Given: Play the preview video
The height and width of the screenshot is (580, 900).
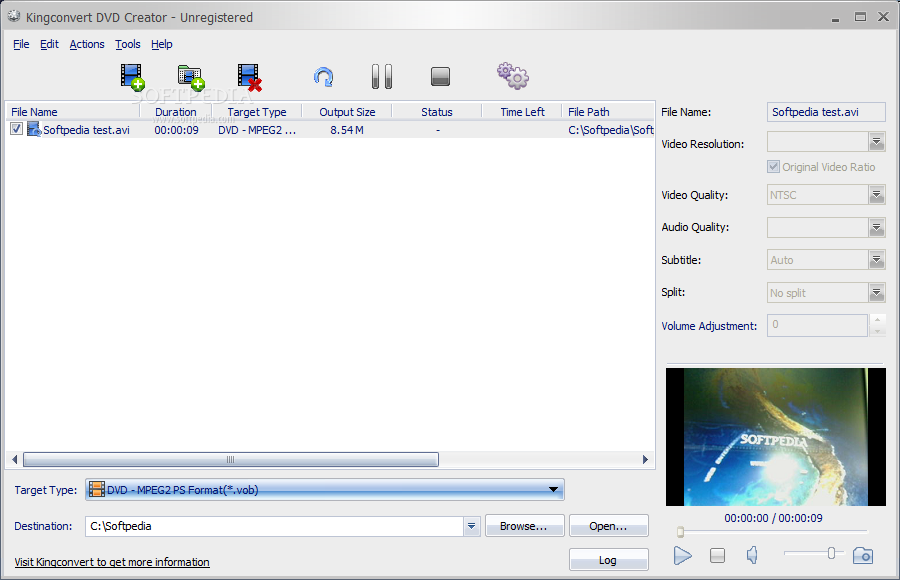Looking at the screenshot, I should tap(682, 555).
